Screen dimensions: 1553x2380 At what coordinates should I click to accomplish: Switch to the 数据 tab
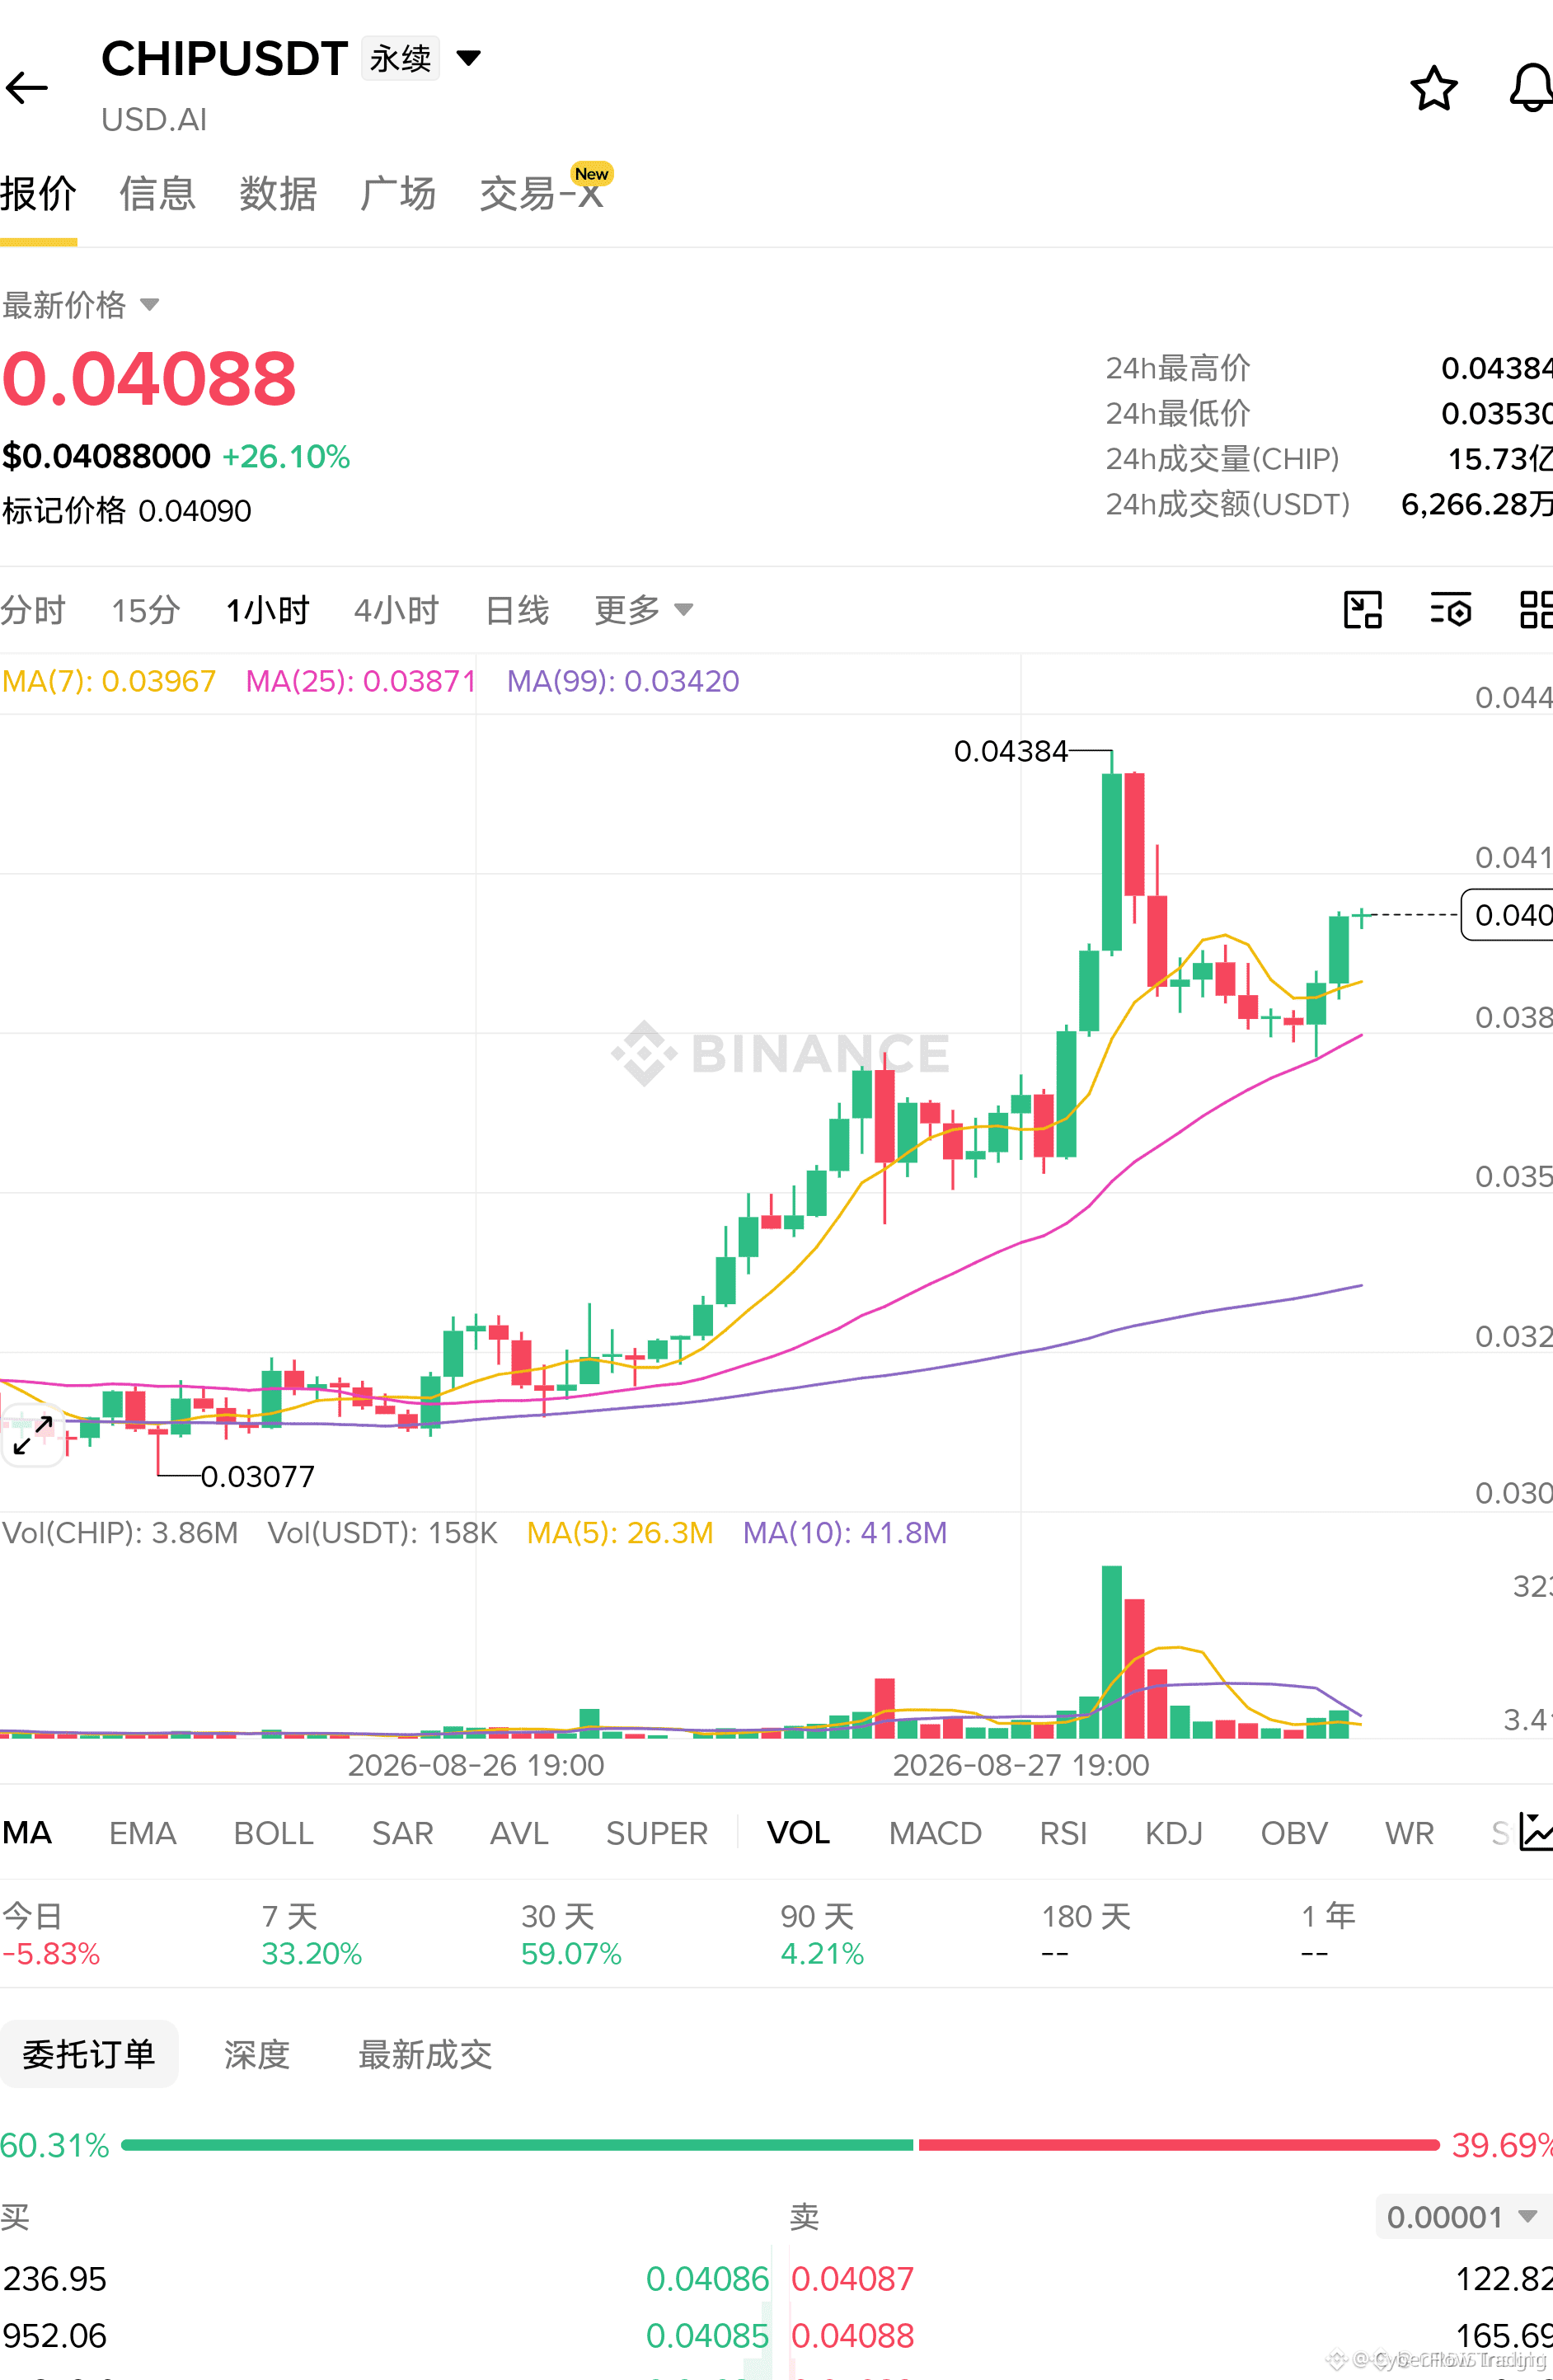278,194
